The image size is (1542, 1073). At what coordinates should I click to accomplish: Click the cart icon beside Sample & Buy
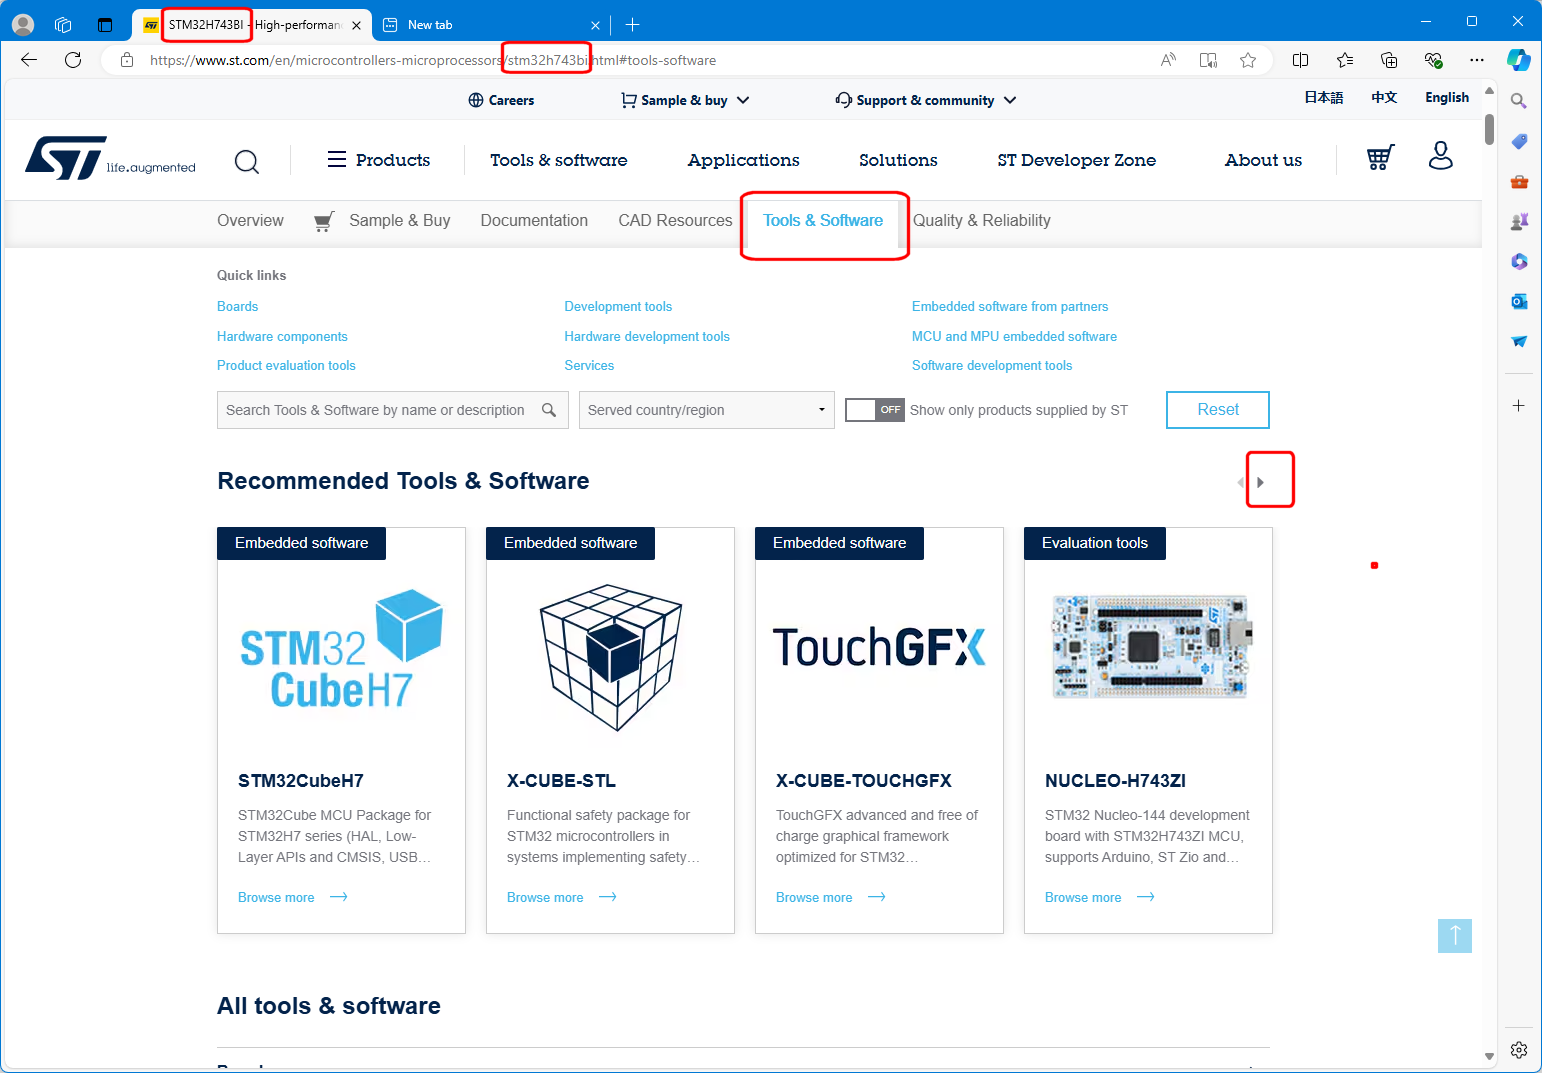click(x=628, y=99)
